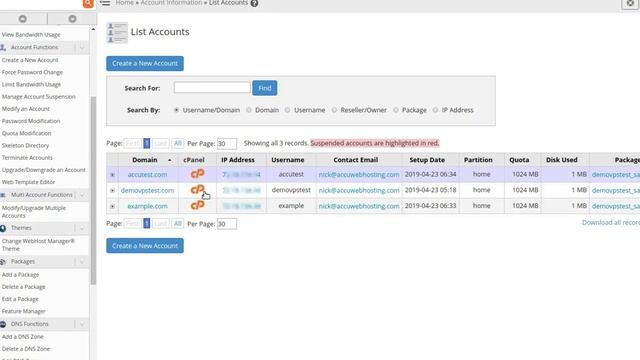Sort table by Disk Used column
The height and width of the screenshot is (360, 640).
pos(562,160)
